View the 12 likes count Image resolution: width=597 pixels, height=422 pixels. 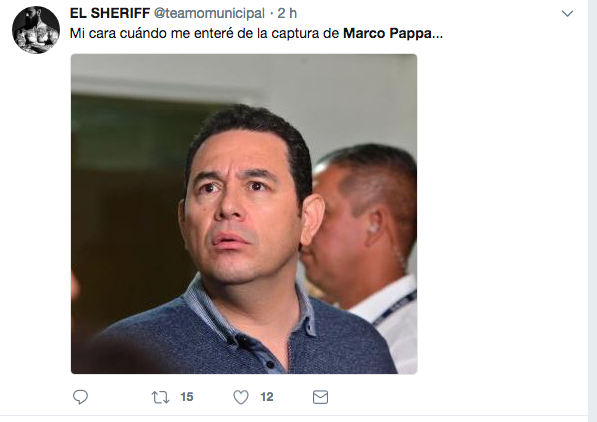267,397
